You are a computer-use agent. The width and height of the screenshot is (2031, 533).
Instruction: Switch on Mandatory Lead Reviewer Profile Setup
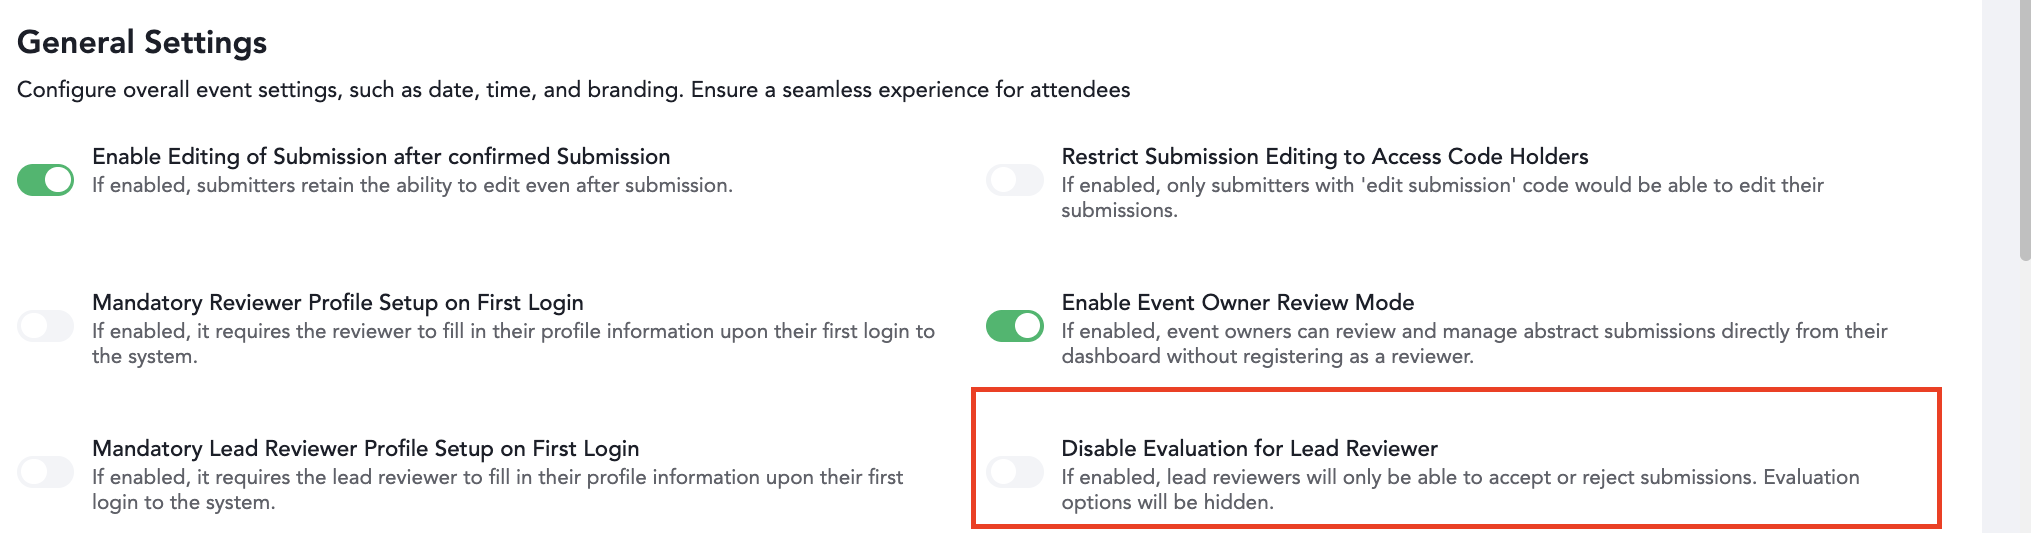pyautogui.click(x=46, y=472)
